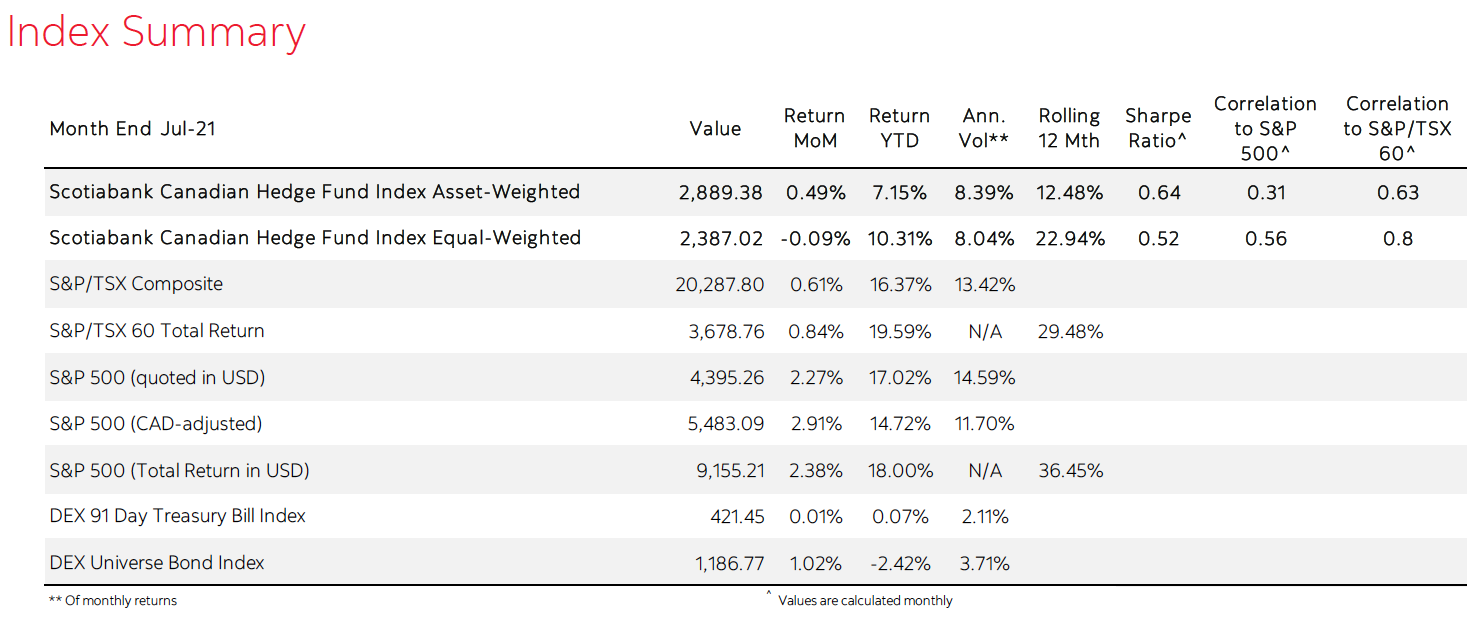1476x620 pixels.
Task: Select the S&P 500 (CAD-adjusted) row label
Action: tap(156, 424)
